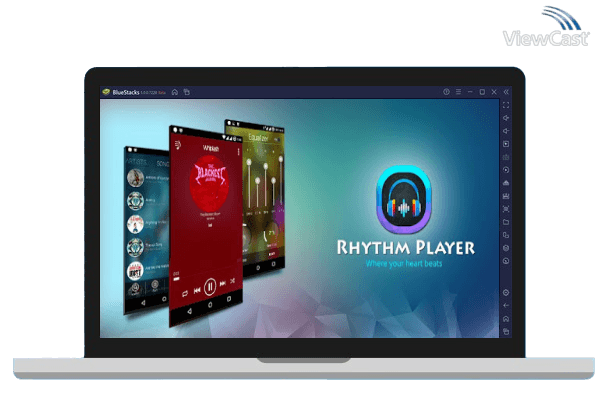Toggle the equalizer on/off switch
This screenshot has height=414, width=602.
click(277, 139)
